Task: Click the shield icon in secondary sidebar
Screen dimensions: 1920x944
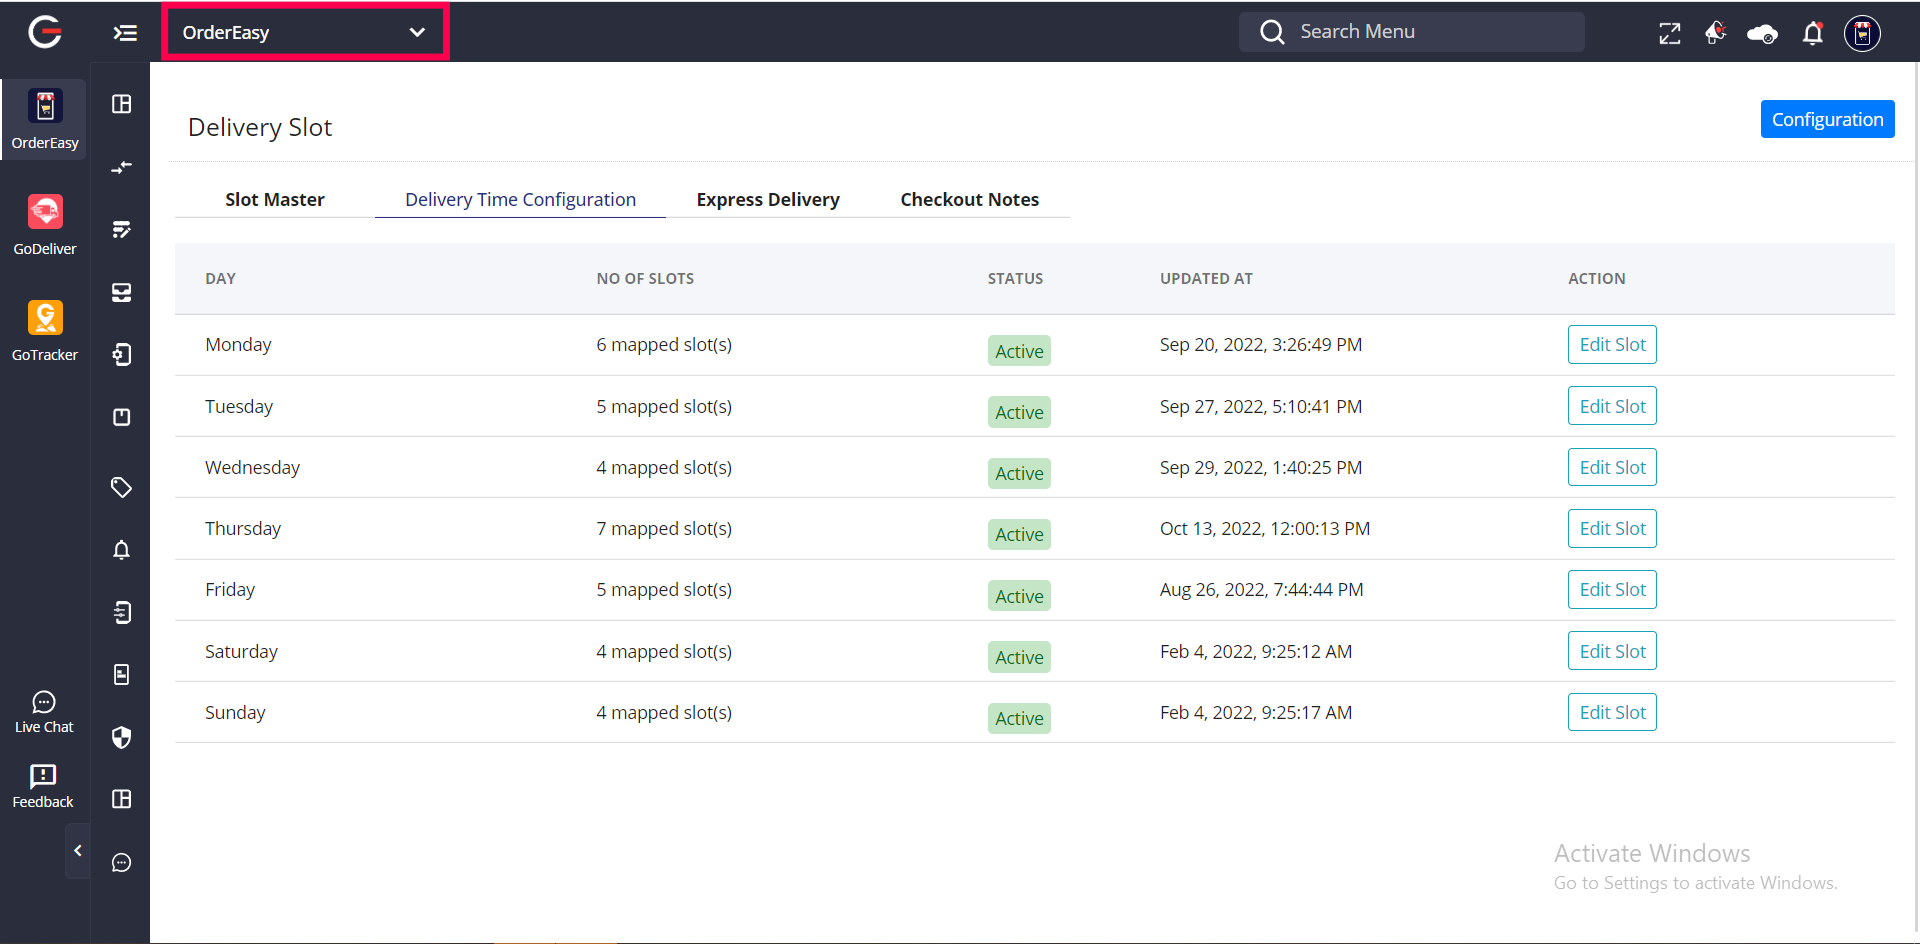Action: 121,737
